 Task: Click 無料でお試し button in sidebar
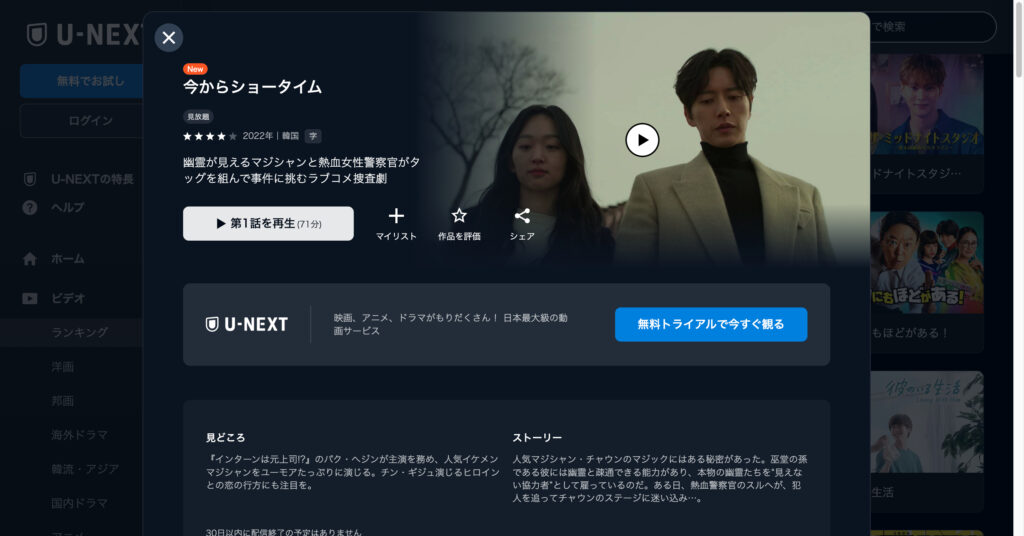pos(81,81)
